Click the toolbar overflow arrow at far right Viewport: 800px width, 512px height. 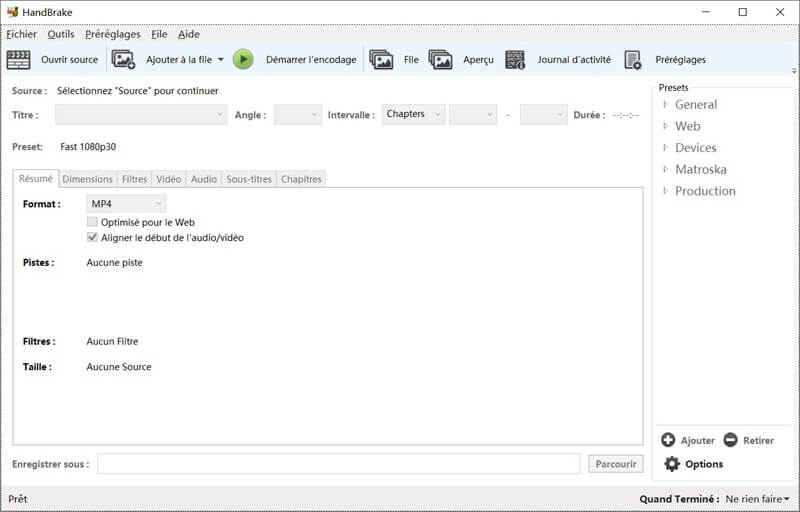pos(794,71)
